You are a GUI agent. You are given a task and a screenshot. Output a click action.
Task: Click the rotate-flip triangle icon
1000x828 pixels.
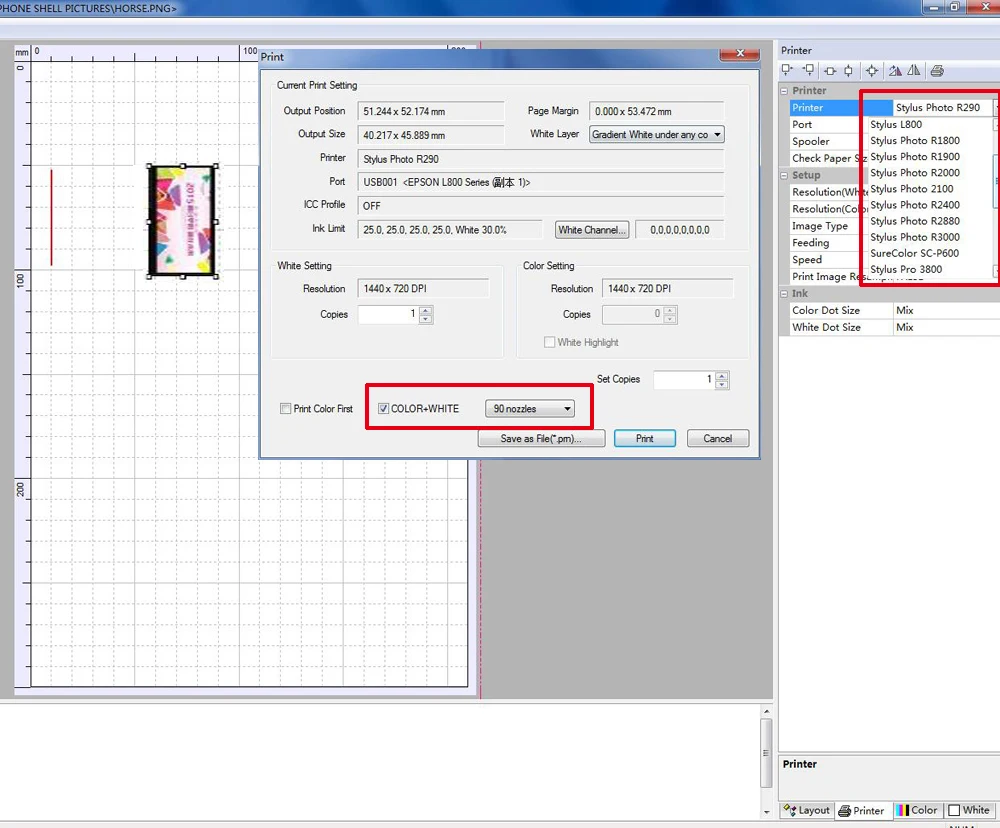coord(895,71)
